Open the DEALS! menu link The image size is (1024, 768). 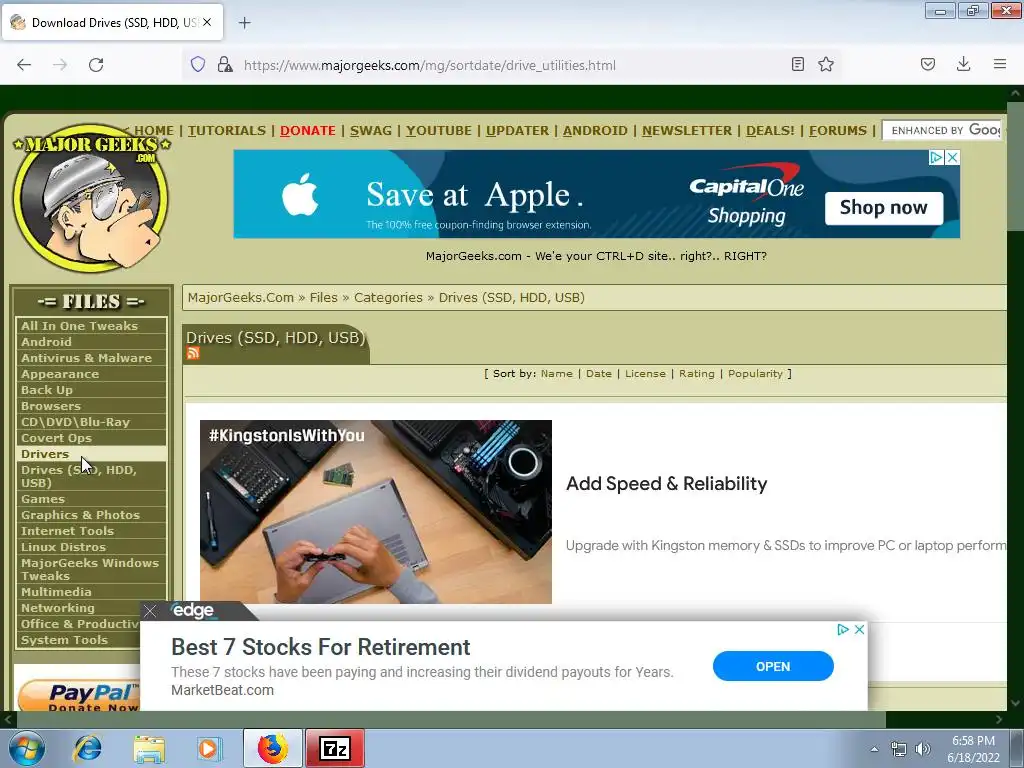[770, 131]
